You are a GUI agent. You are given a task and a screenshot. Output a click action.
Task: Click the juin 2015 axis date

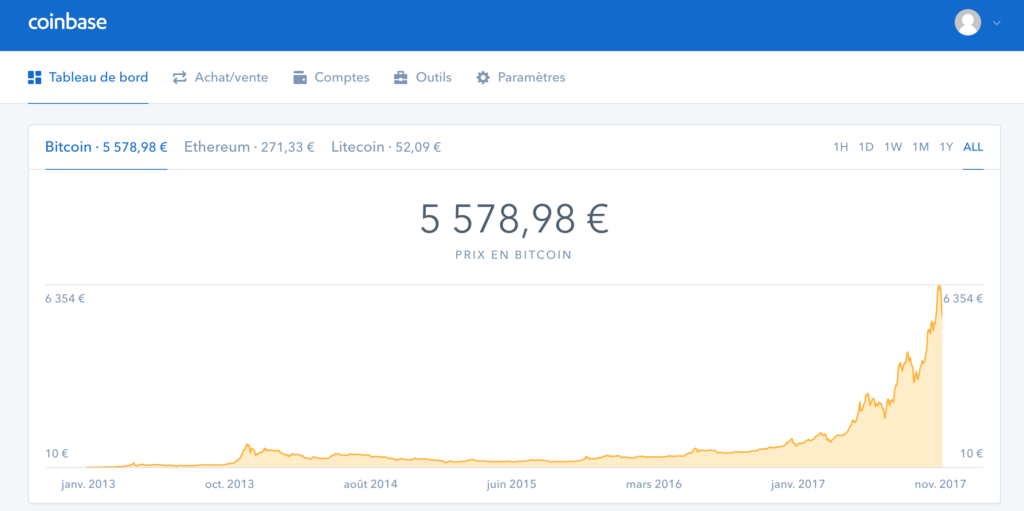[511, 485]
